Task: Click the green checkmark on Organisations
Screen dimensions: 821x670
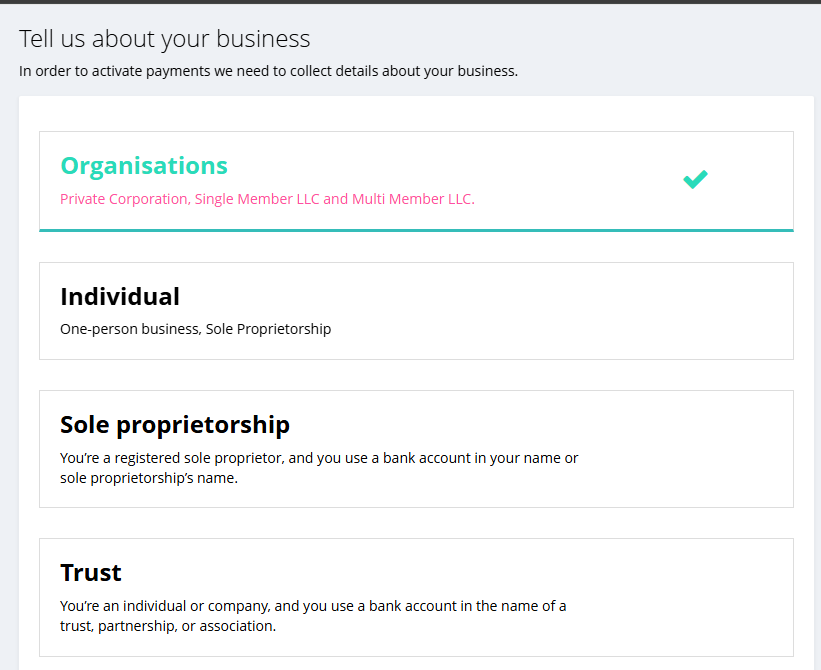Action: click(695, 179)
